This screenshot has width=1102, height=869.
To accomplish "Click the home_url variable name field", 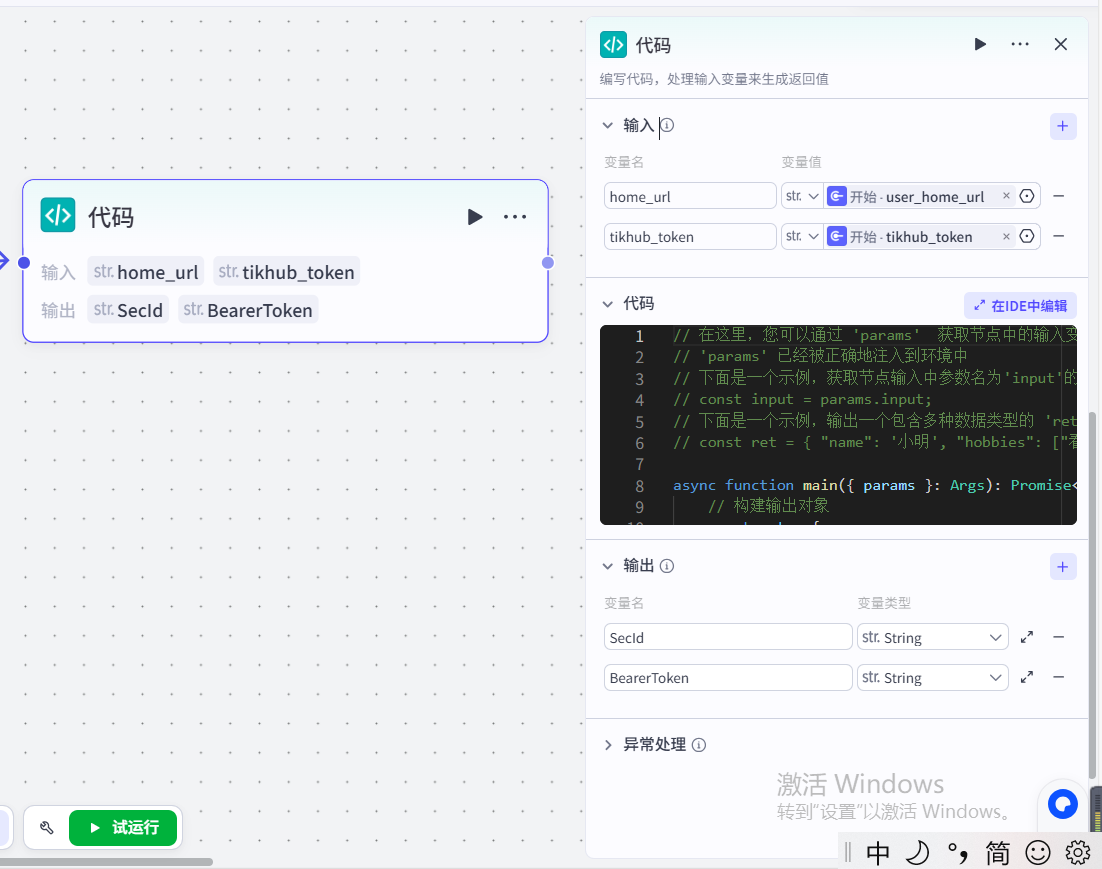I will [x=690, y=196].
